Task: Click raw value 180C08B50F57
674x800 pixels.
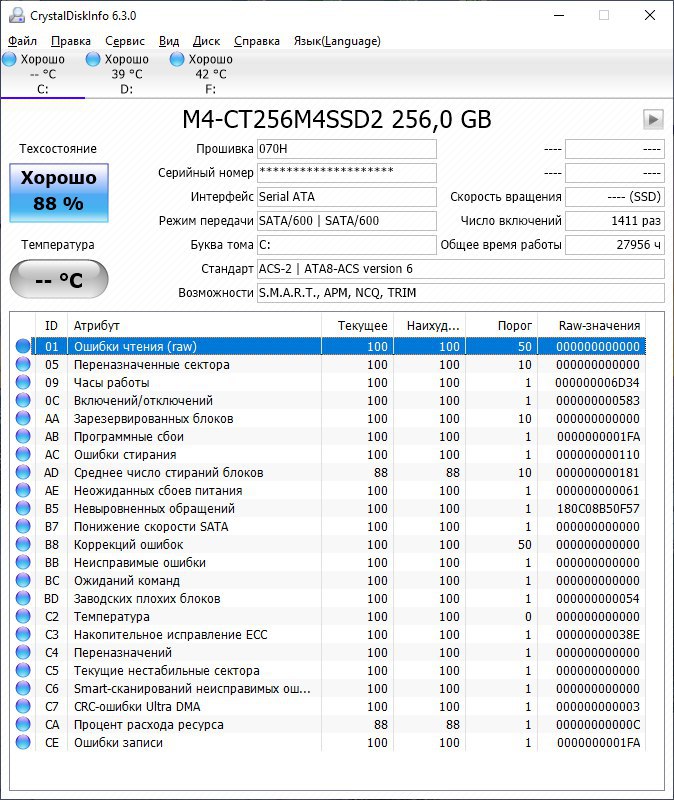Action: tap(598, 508)
